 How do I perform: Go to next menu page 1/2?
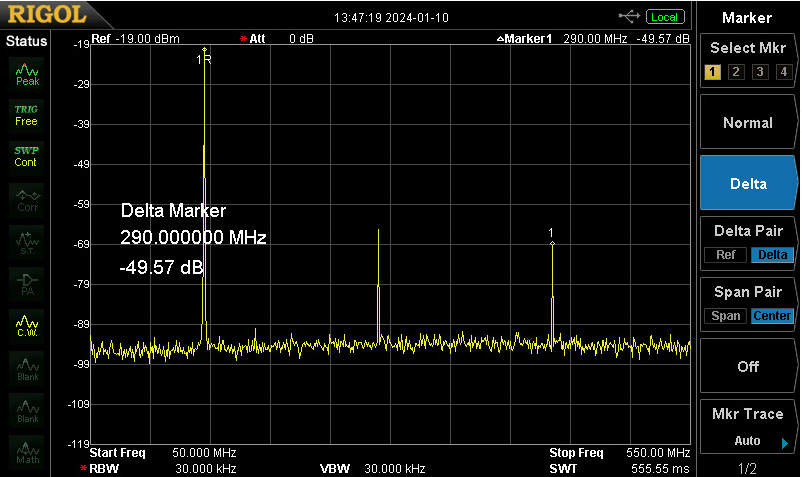(747, 468)
